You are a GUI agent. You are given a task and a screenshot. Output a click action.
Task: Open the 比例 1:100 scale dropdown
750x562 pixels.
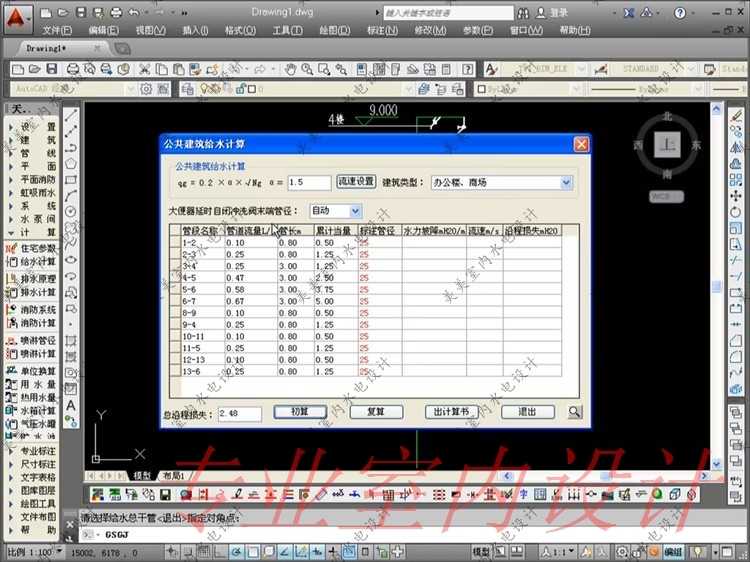coord(59,551)
